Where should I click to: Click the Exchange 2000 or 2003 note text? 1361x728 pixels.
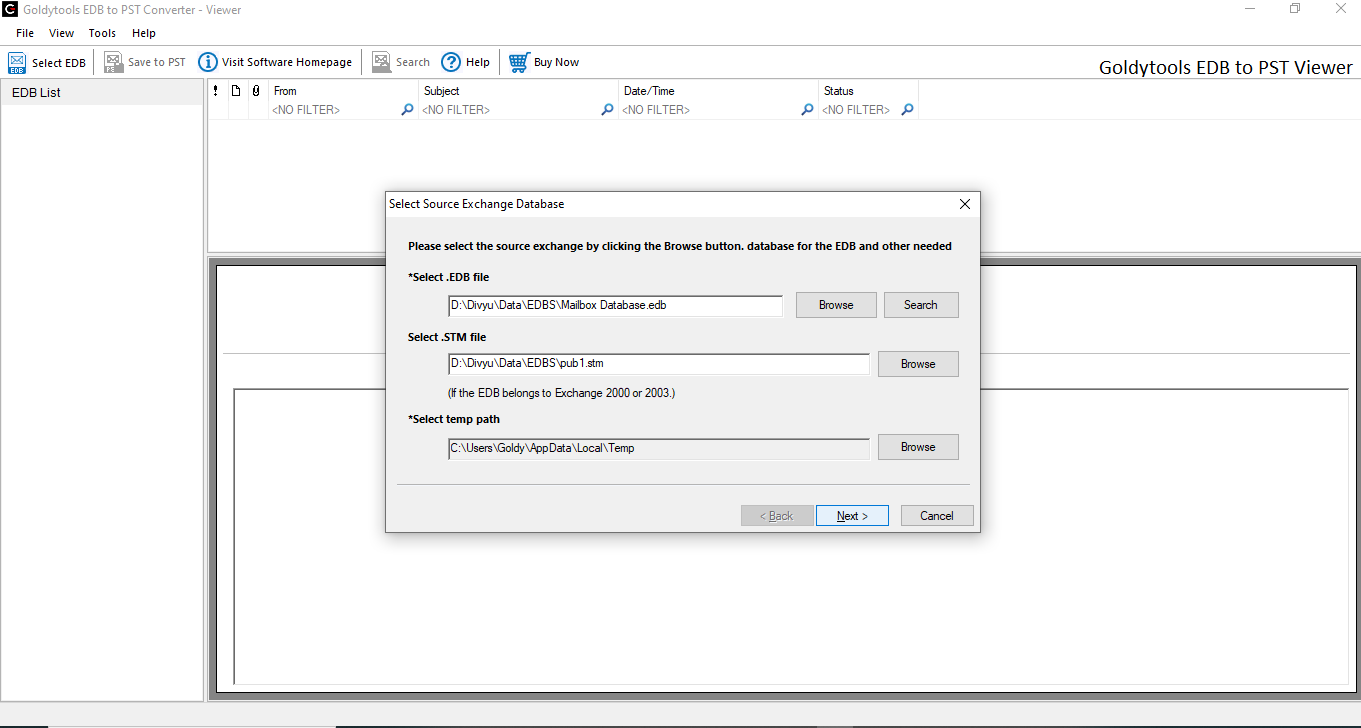pos(562,393)
